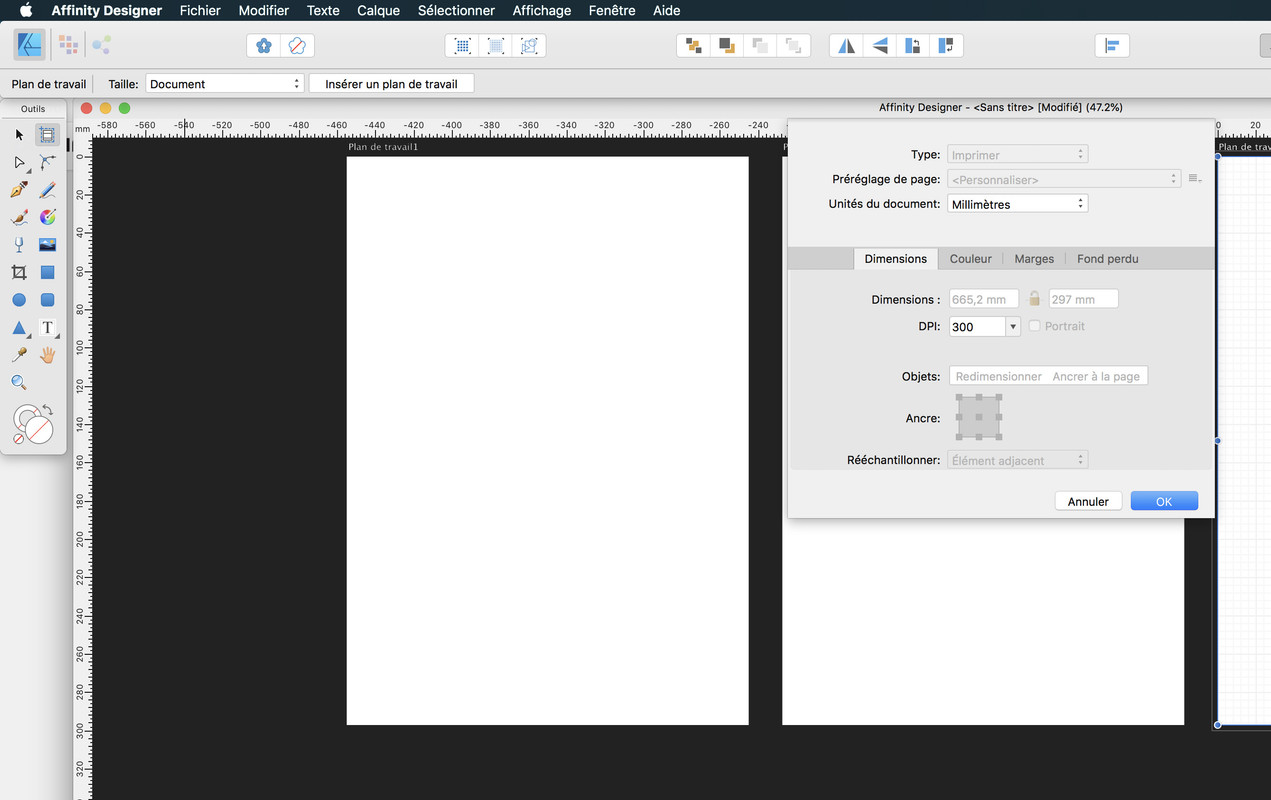
Task: Open the Taille Document dropdown
Action: [225, 84]
